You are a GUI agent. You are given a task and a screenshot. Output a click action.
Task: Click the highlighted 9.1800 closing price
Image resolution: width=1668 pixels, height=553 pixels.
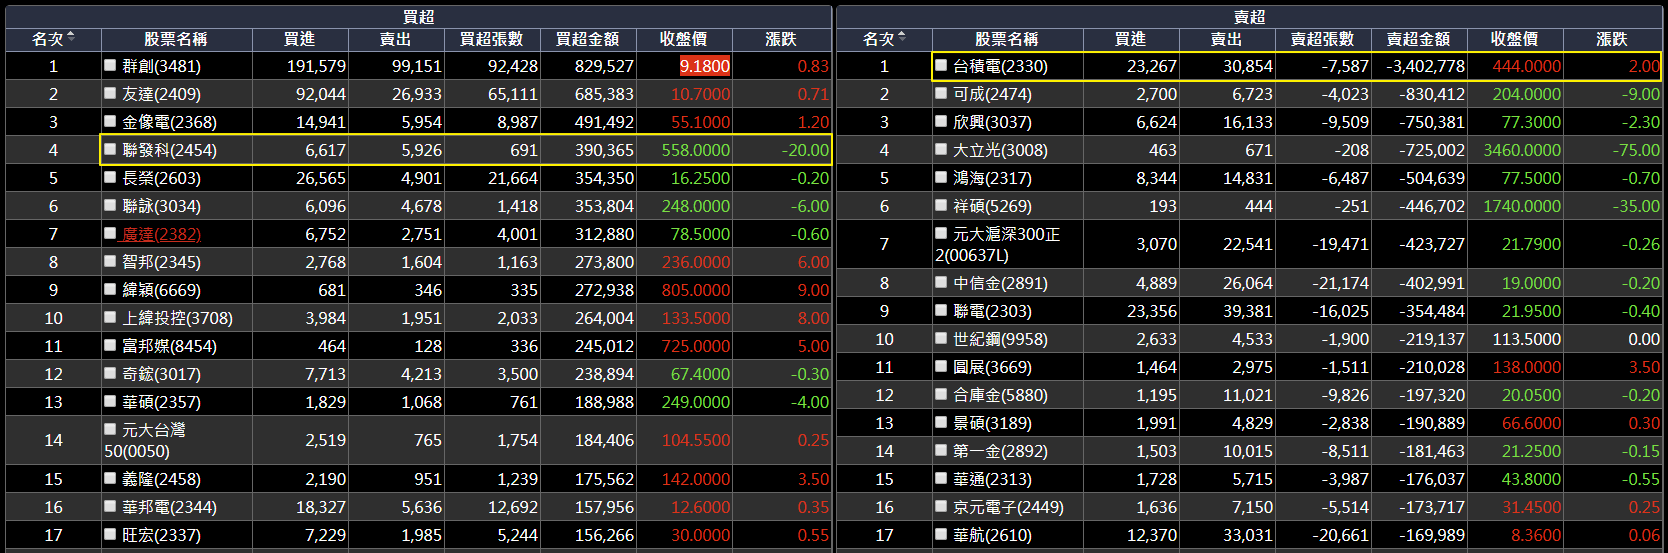click(x=705, y=66)
